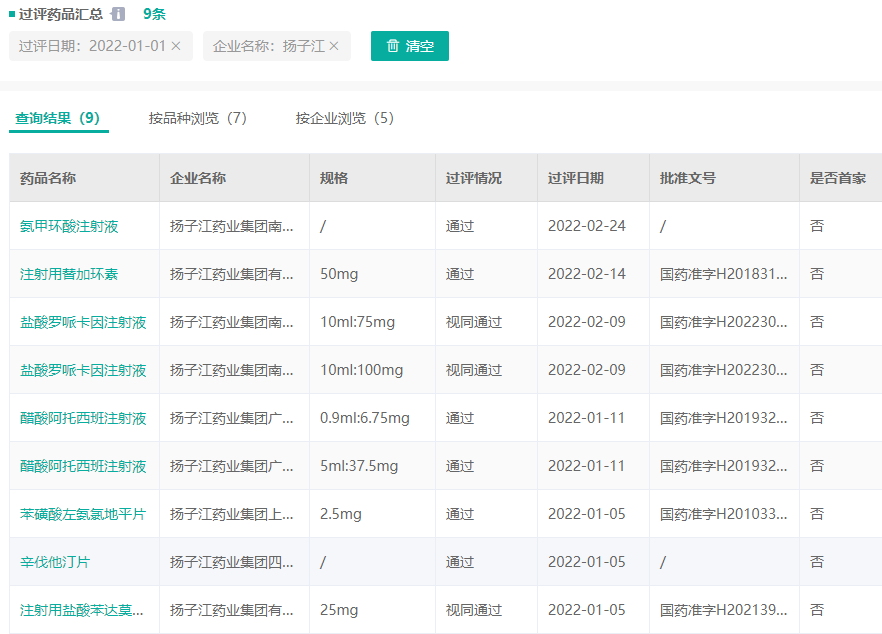Remove the 企业名称 扬子江 filter chip
The image size is (882, 634).
[x=334, y=46]
